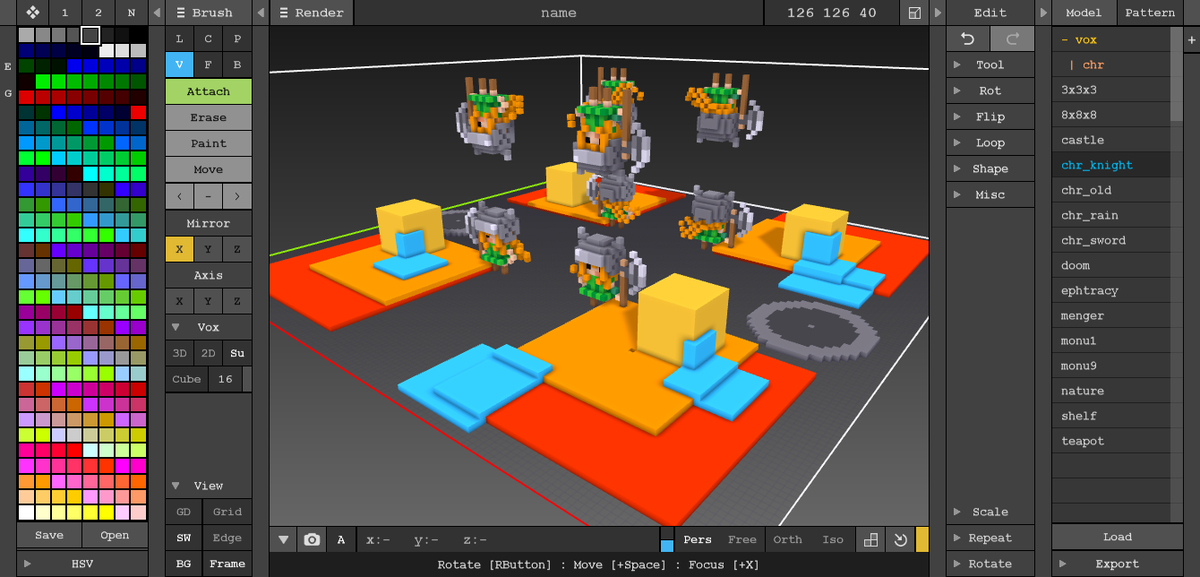Screen dimensions: 1200x577
Task: Expand the Misc section
Action: (x=990, y=194)
